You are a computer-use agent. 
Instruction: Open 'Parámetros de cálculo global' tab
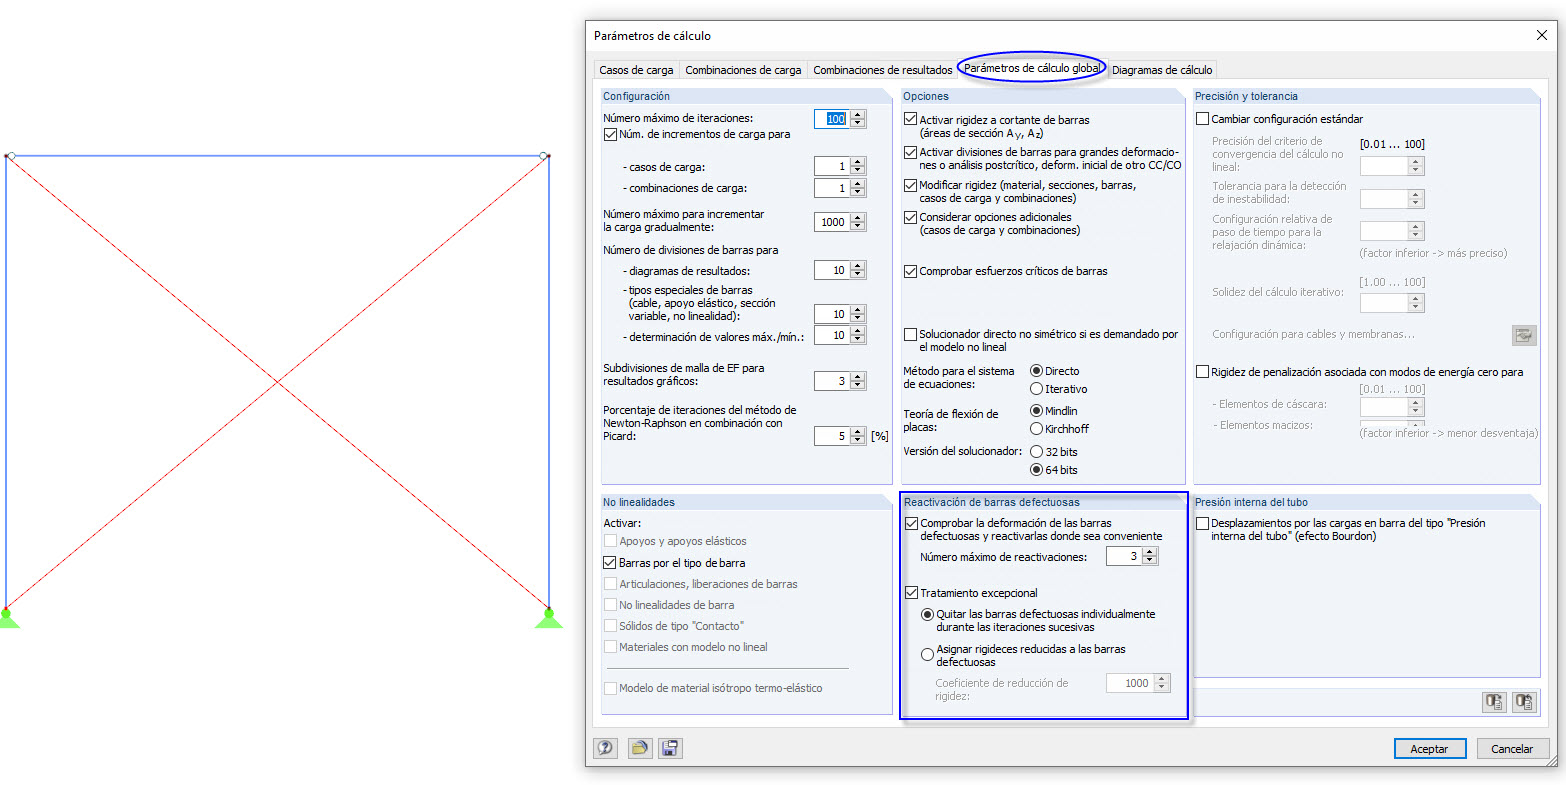[x=1032, y=69]
